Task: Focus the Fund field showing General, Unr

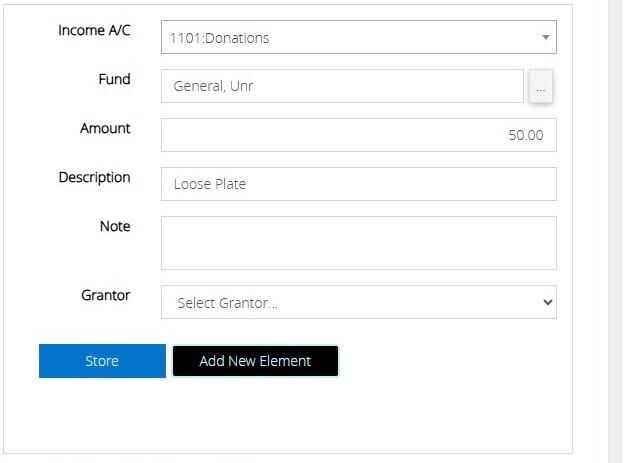Action: [x=340, y=86]
